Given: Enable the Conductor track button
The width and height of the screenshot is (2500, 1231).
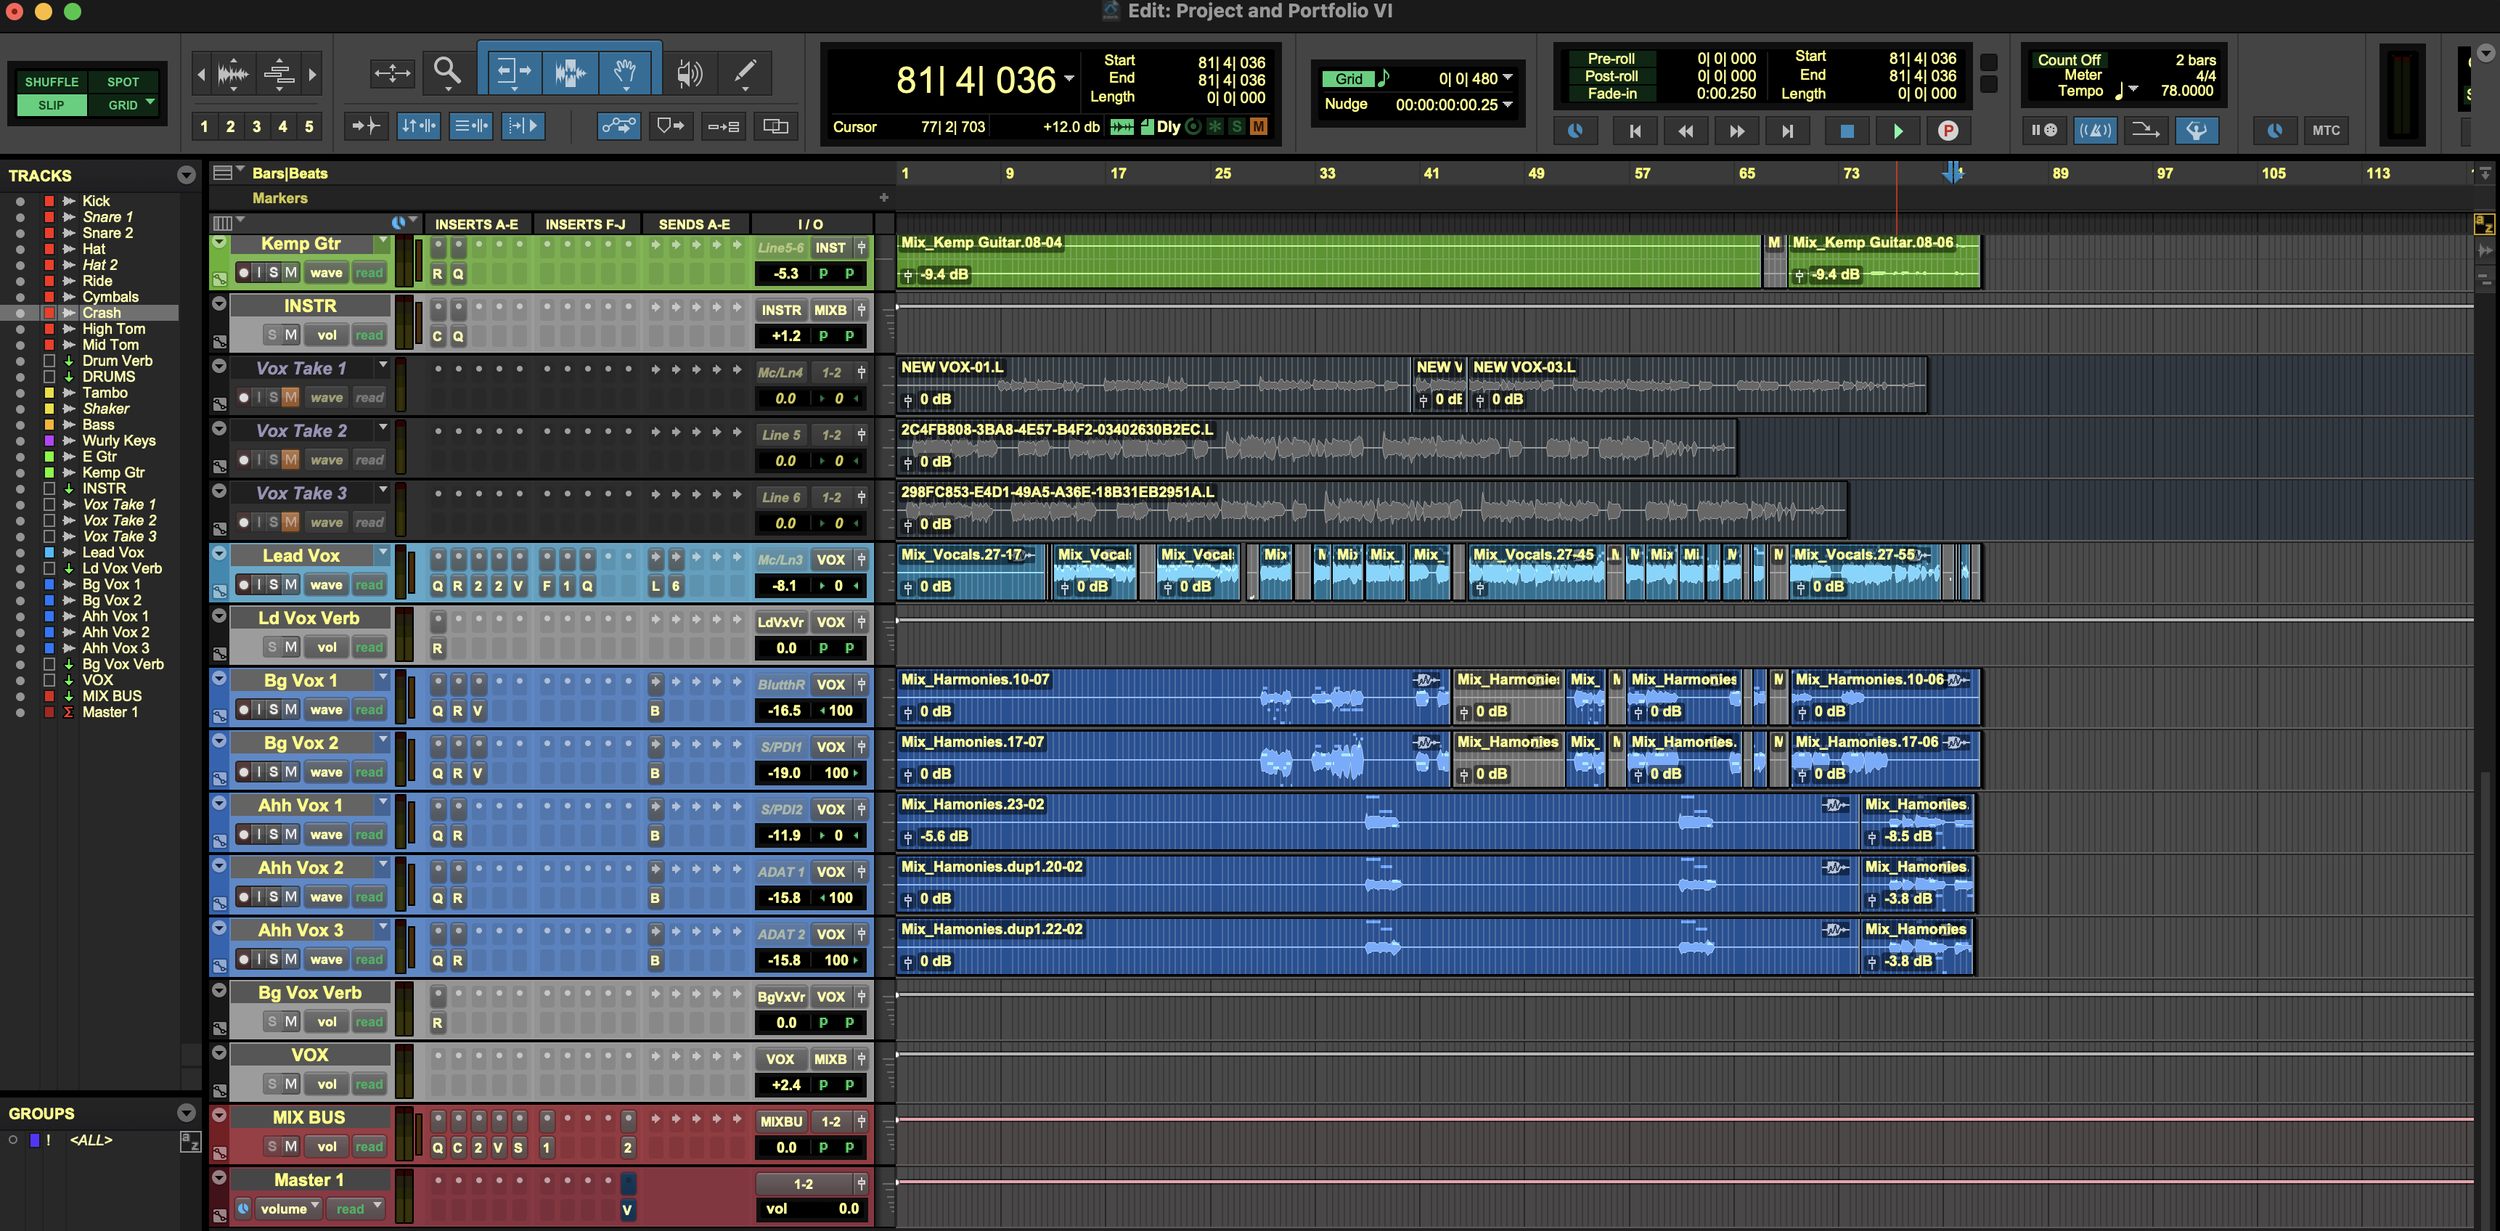Looking at the screenshot, I should coord(2196,130).
